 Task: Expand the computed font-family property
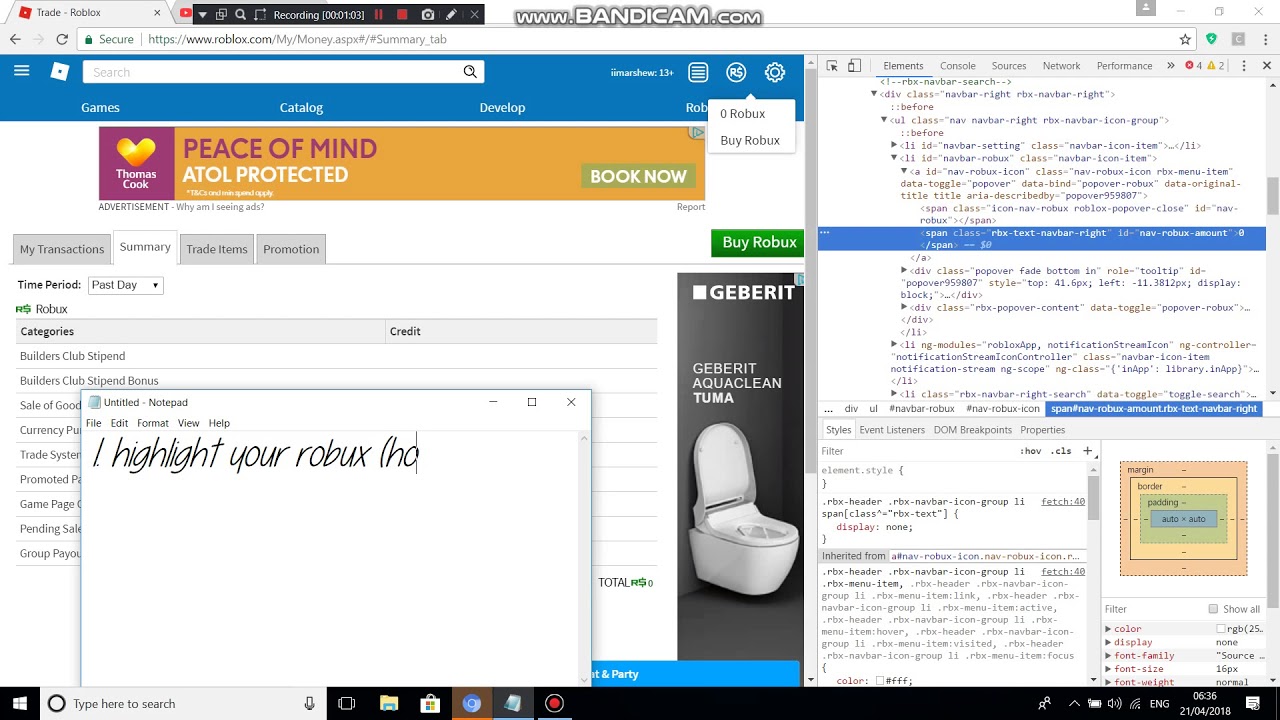pos(1108,656)
